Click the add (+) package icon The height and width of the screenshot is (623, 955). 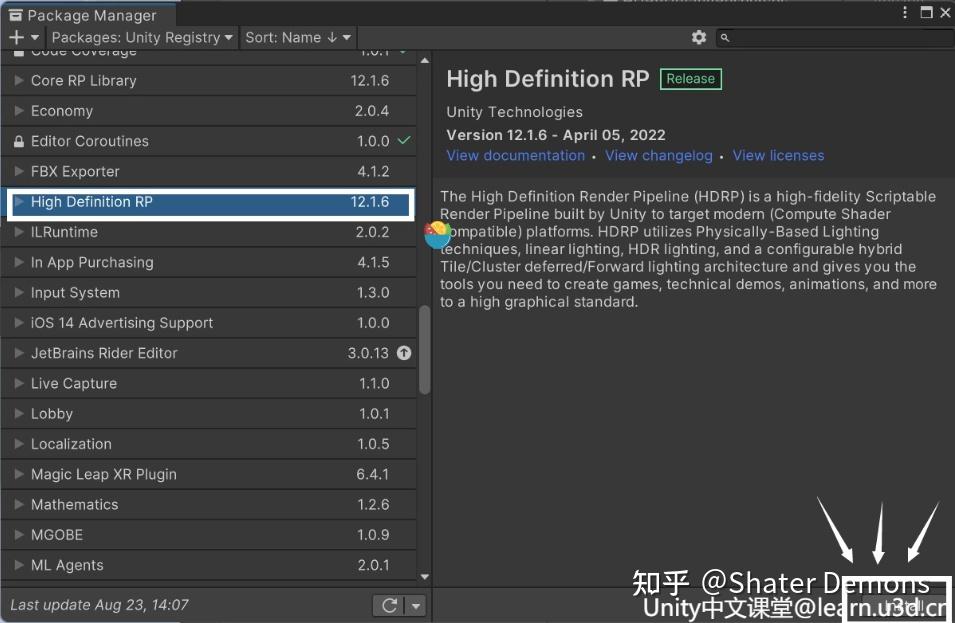pyautogui.click(x=14, y=37)
